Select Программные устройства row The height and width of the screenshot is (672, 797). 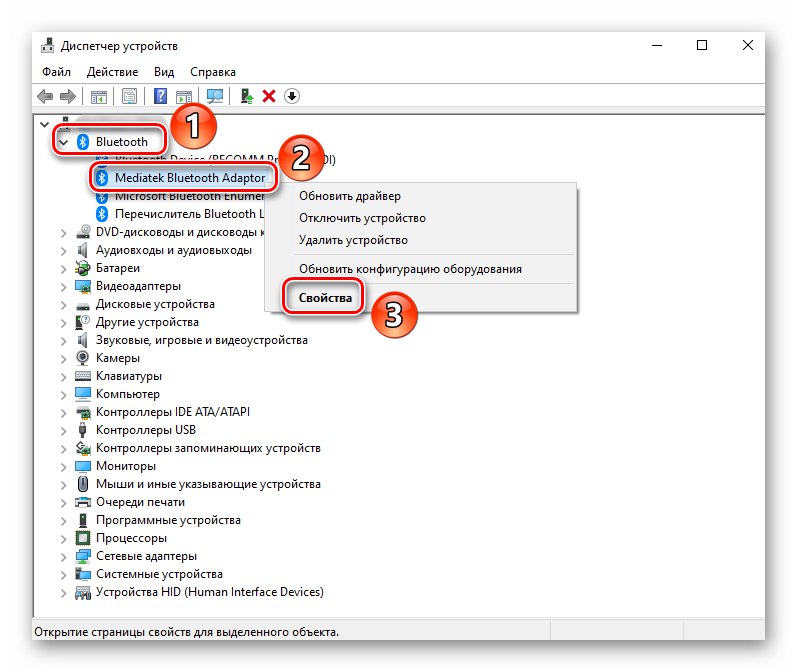(168, 520)
